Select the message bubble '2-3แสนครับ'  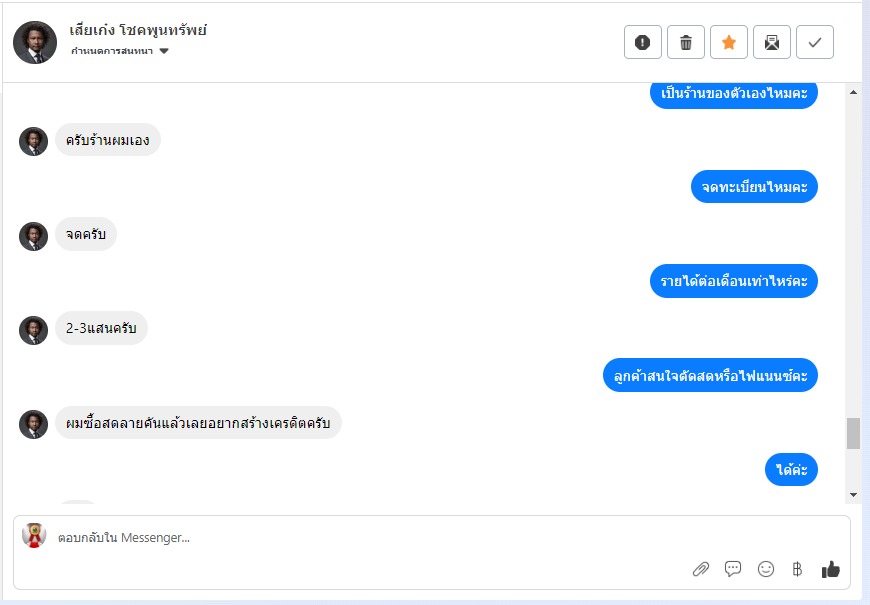coord(101,328)
